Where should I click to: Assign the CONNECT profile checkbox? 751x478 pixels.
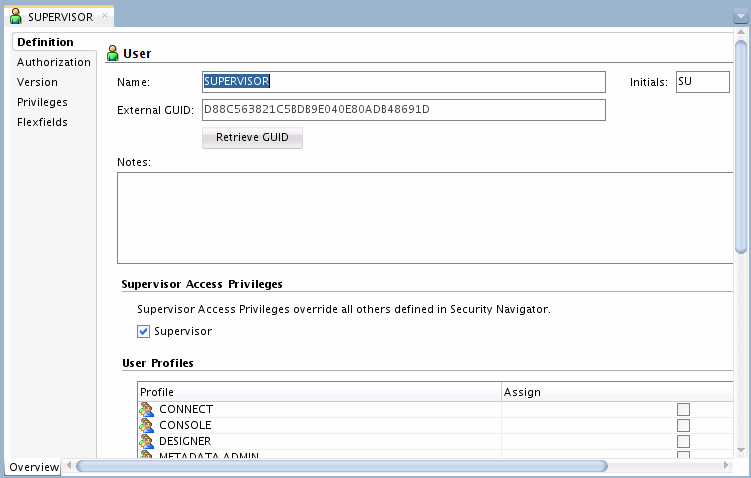point(683,410)
